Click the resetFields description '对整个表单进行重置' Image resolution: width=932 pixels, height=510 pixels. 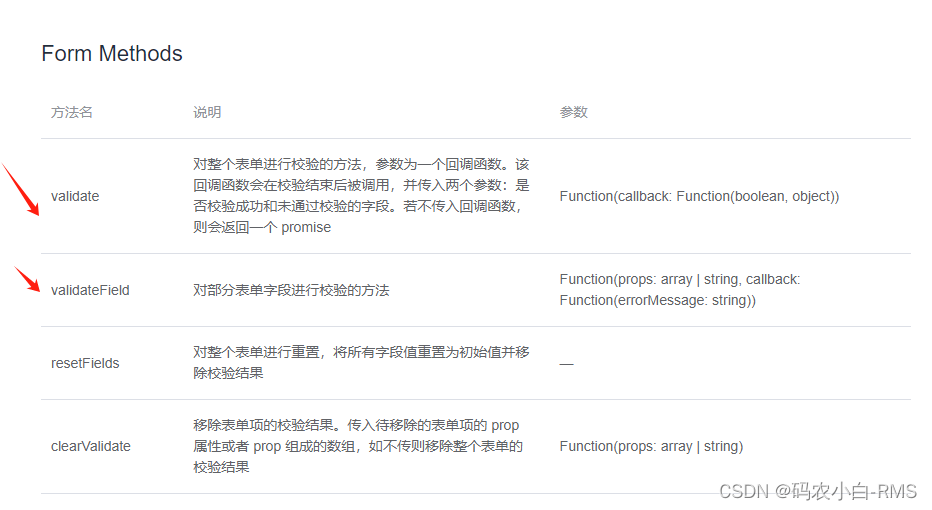[x=361, y=363]
